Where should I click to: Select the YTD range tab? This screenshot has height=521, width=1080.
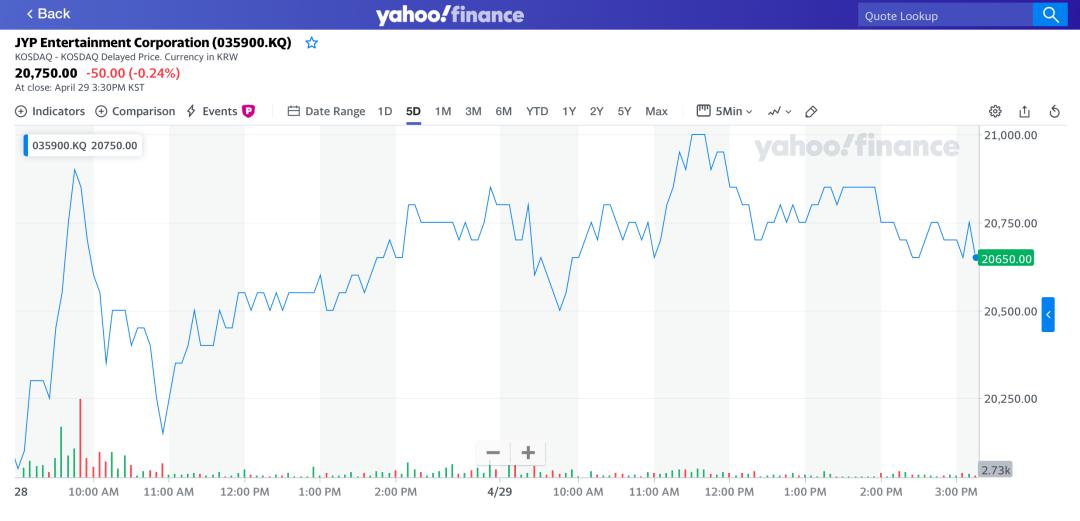point(537,111)
